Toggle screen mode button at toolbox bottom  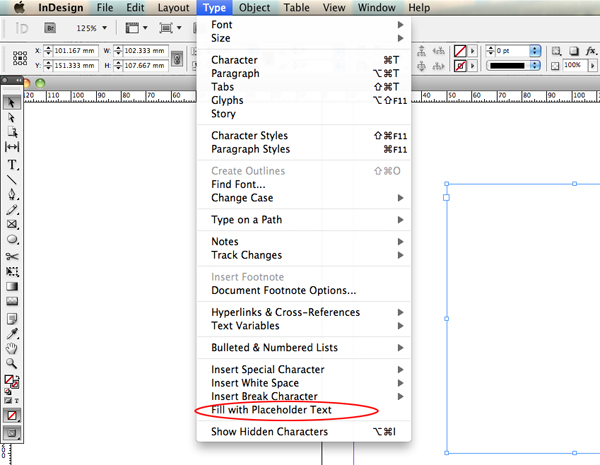[x=12, y=433]
